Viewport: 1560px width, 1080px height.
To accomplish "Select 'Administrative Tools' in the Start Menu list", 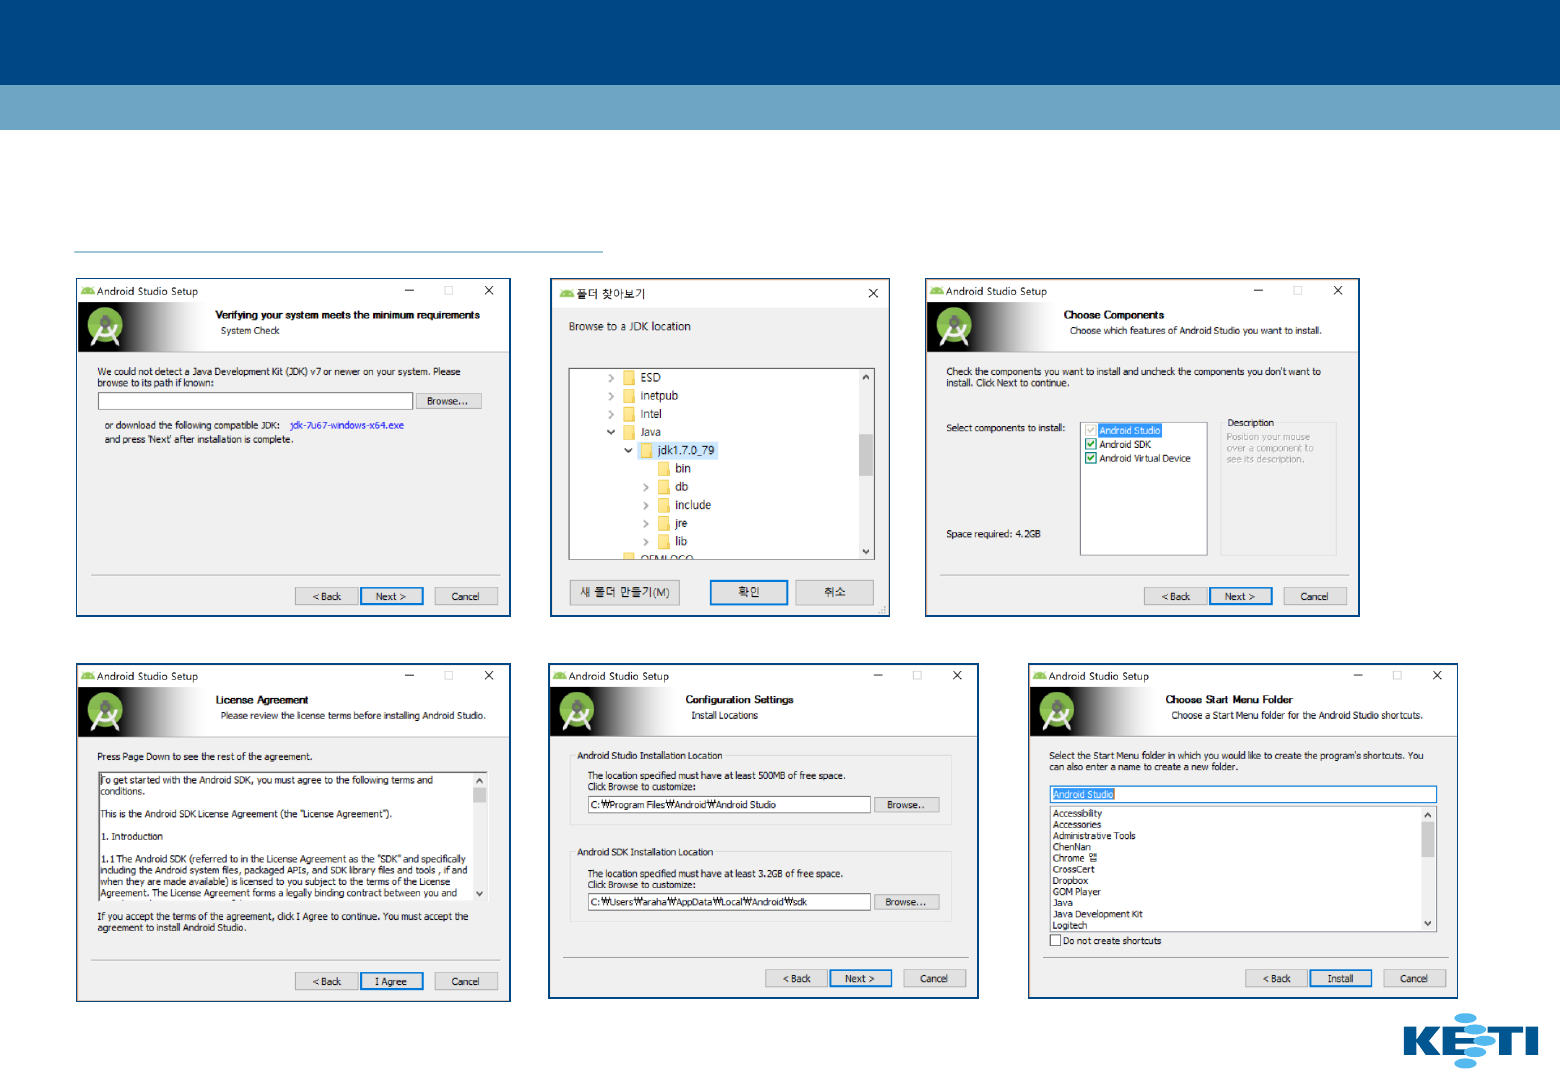I will 1094,836.
